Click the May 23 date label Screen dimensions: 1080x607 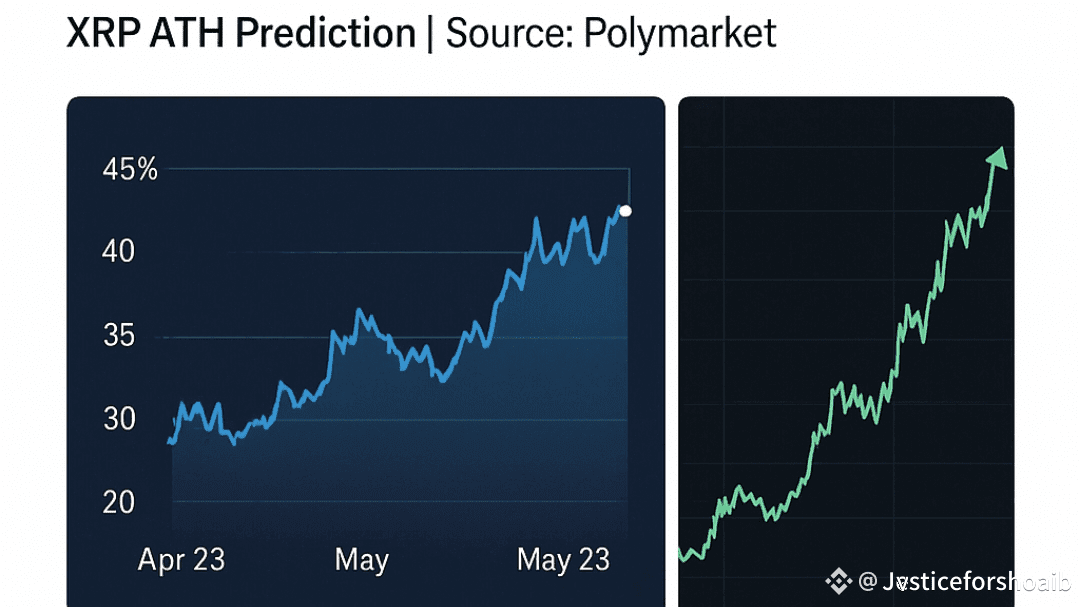(x=563, y=560)
